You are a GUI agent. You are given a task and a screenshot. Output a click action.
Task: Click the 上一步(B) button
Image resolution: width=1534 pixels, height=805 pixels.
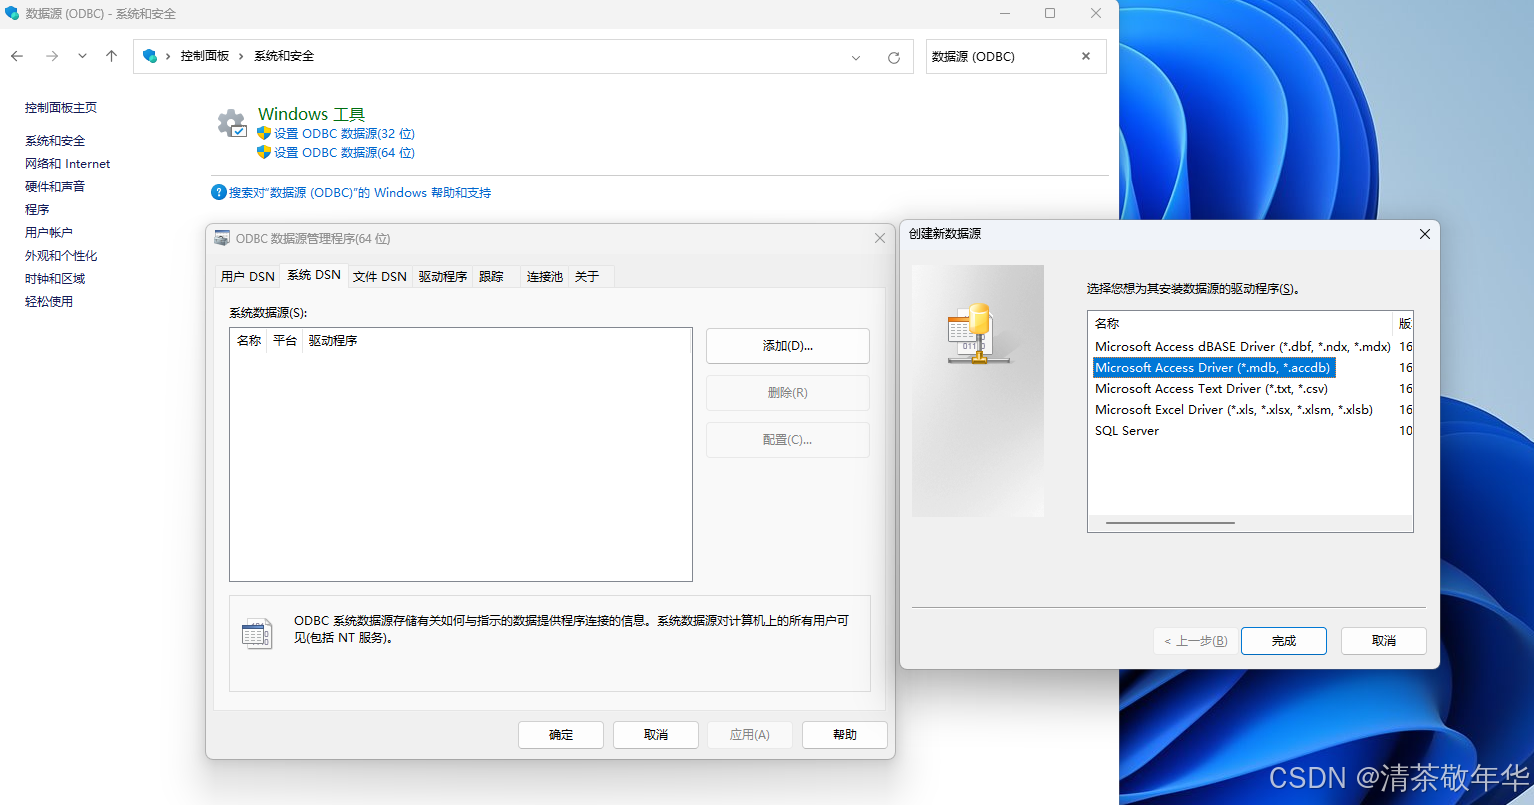coord(1196,641)
